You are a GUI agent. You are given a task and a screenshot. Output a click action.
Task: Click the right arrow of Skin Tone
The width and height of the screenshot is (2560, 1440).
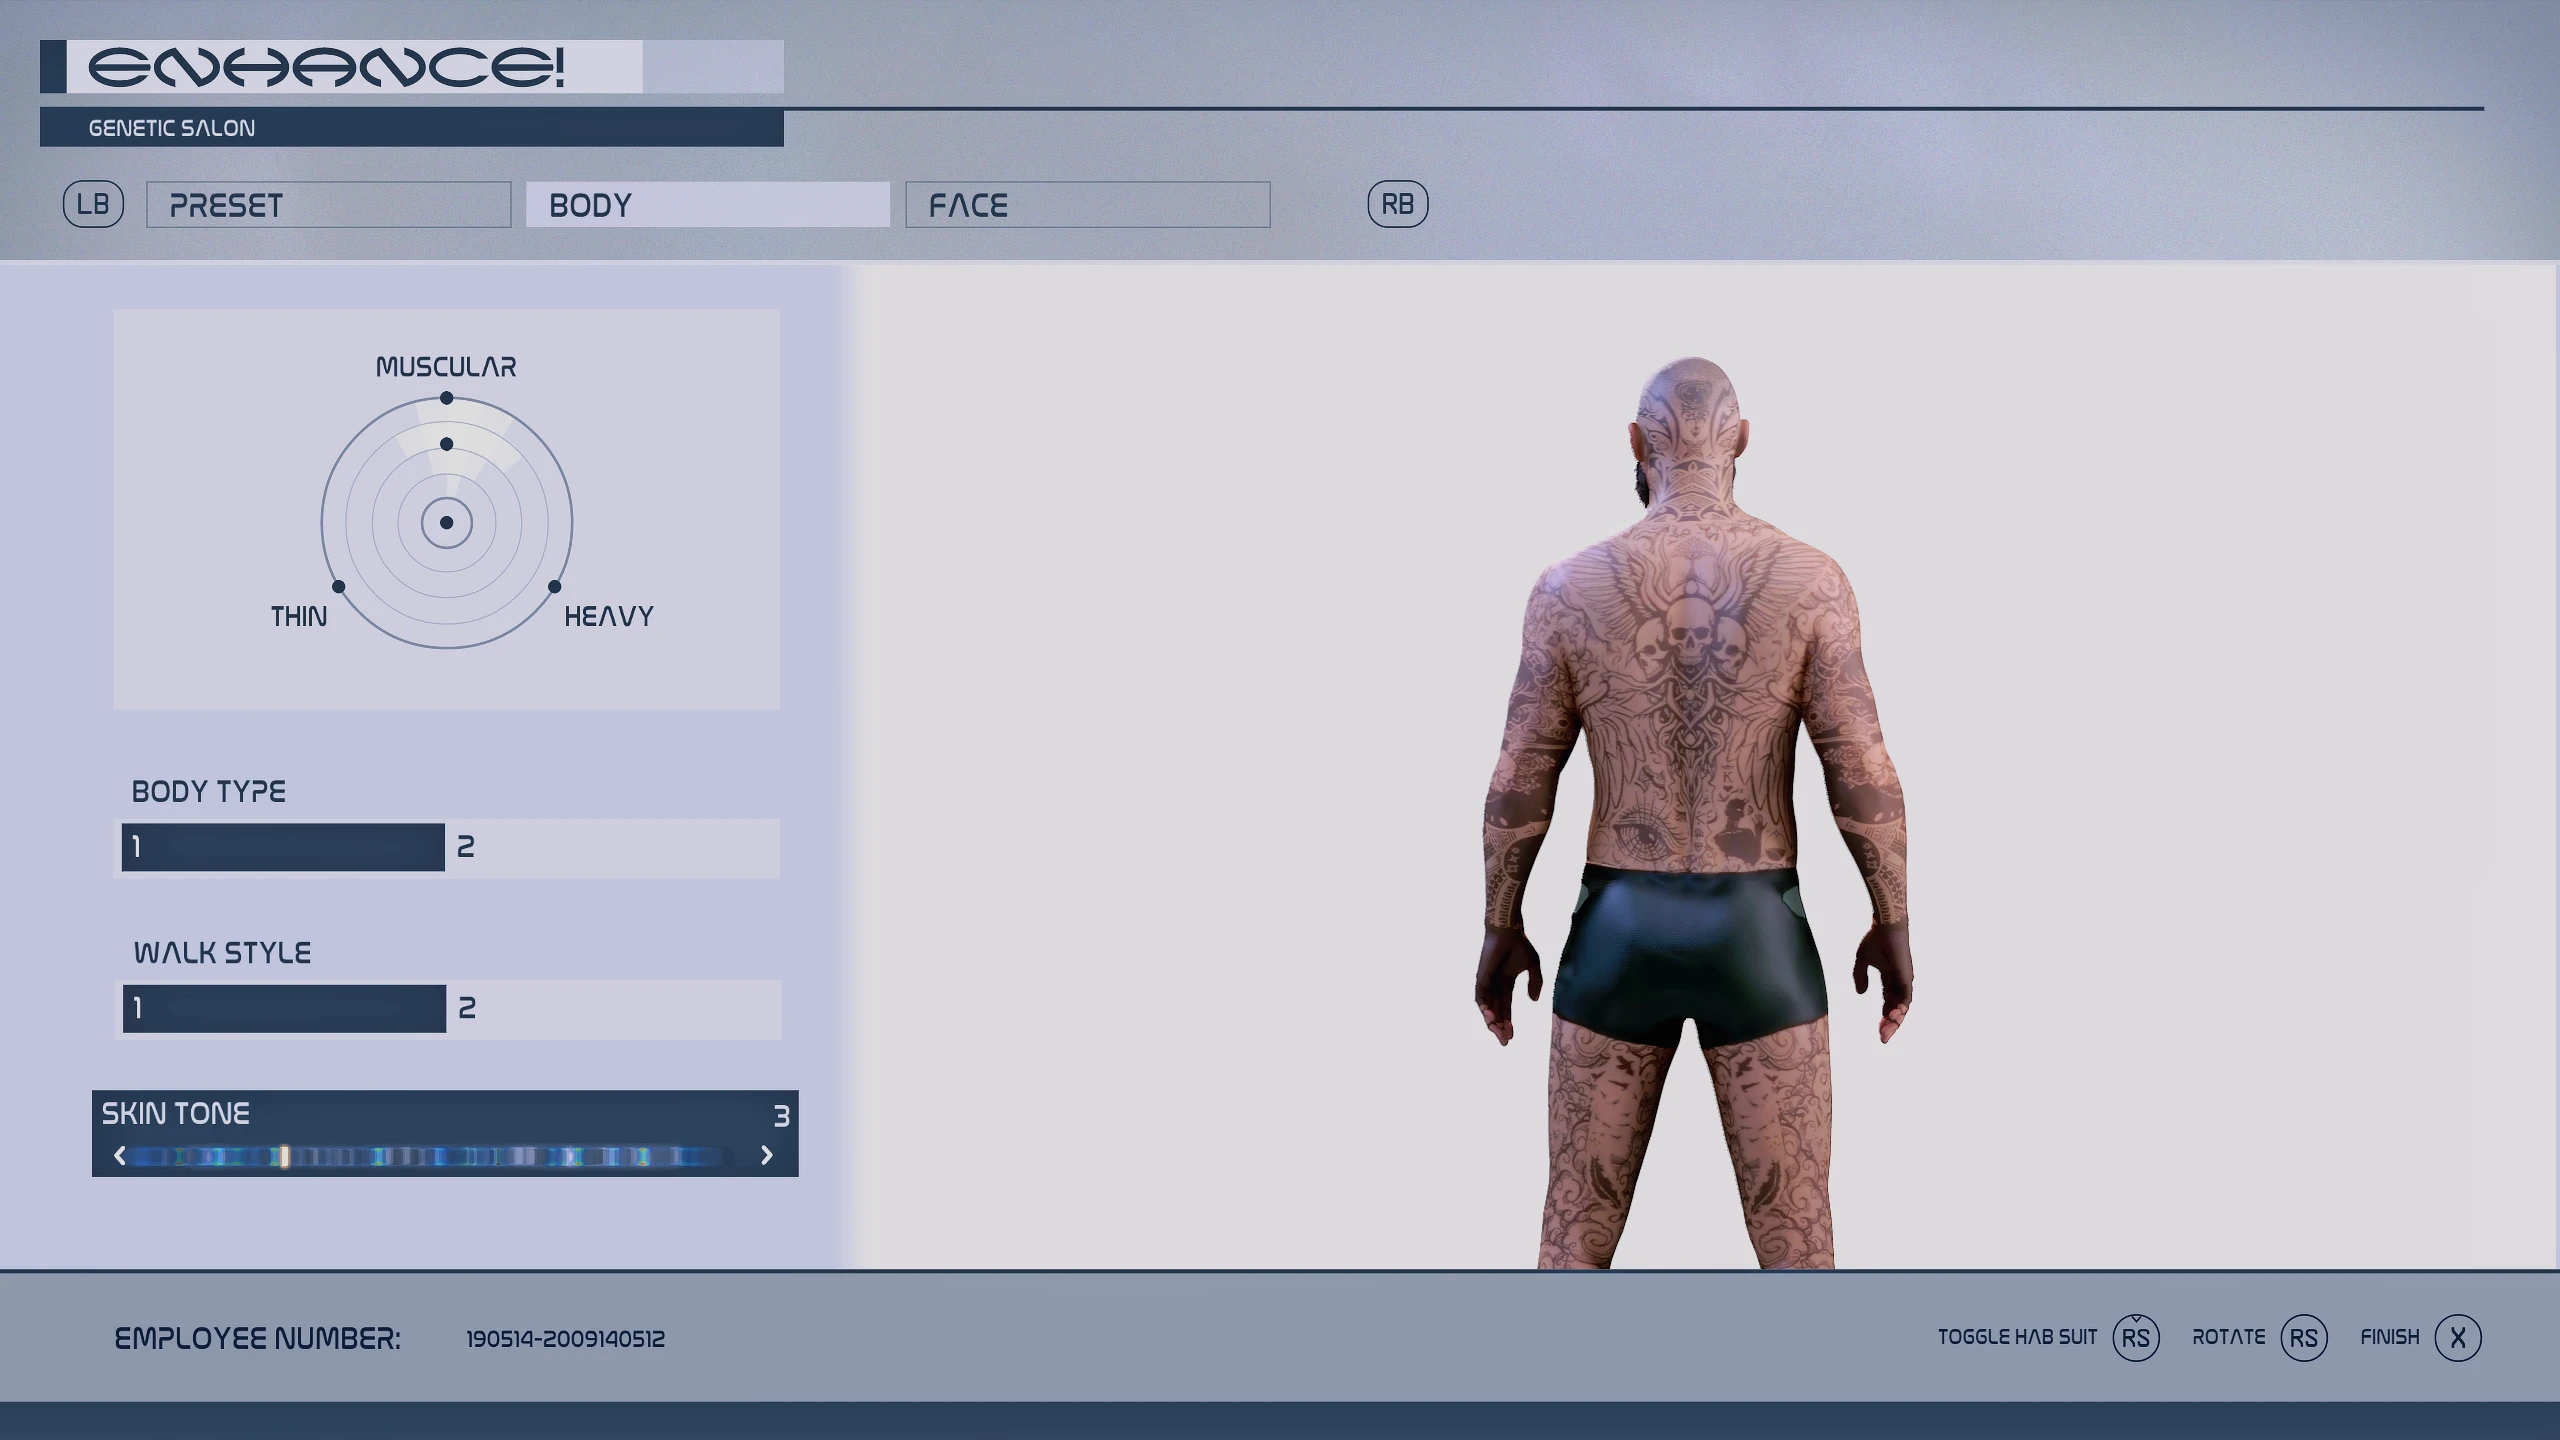tap(767, 1156)
